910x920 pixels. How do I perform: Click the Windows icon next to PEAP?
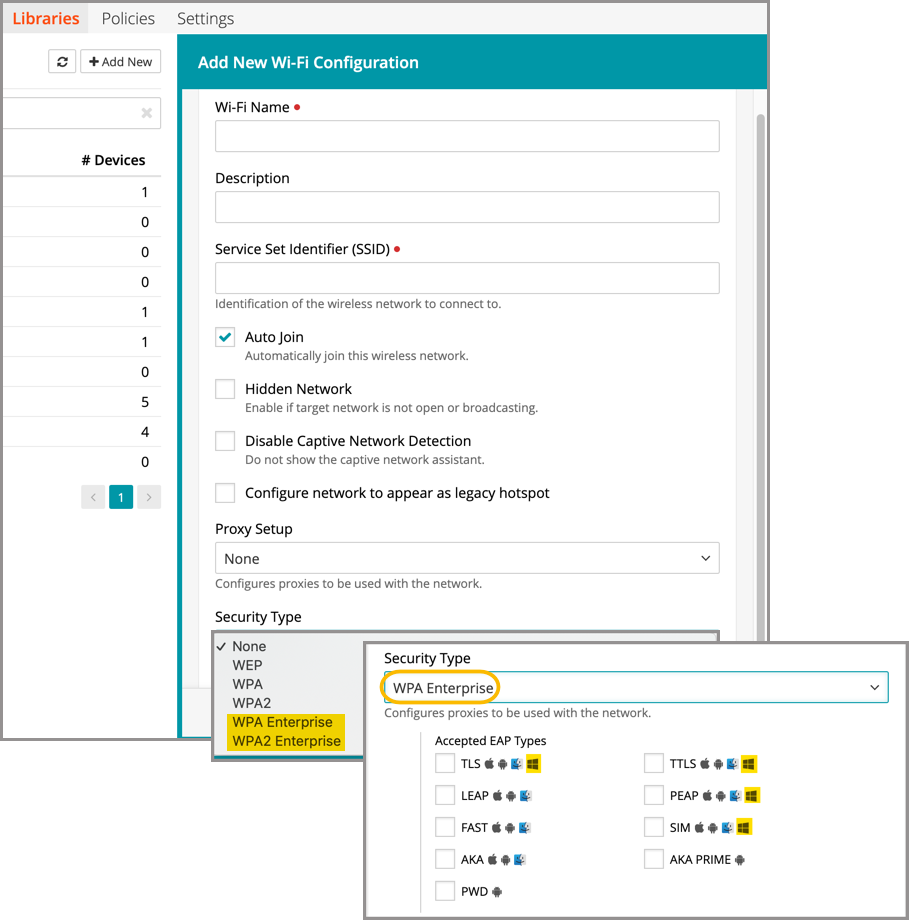(x=752, y=796)
